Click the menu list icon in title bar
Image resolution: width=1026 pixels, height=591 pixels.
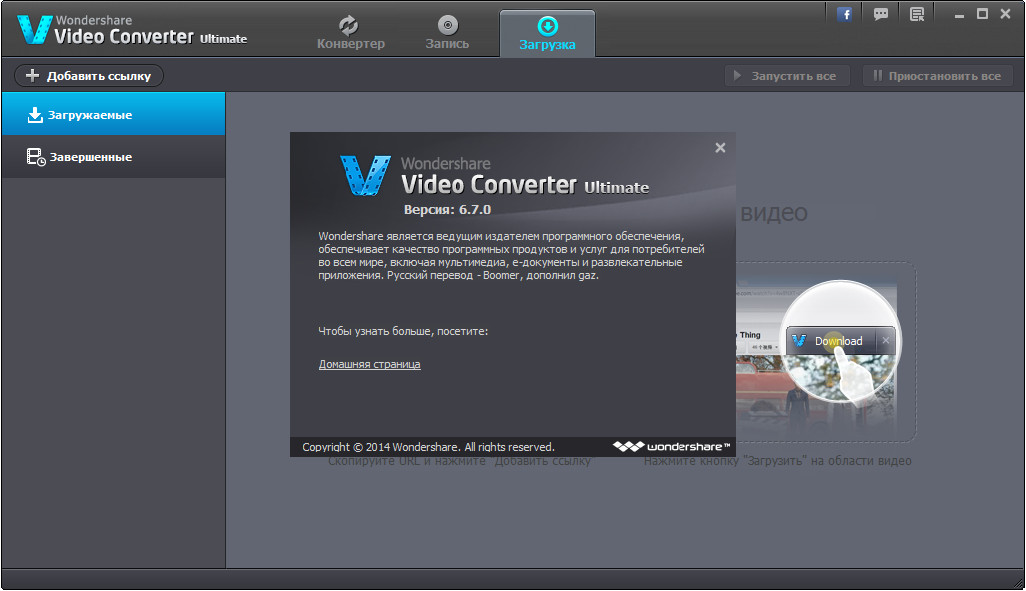point(916,14)
